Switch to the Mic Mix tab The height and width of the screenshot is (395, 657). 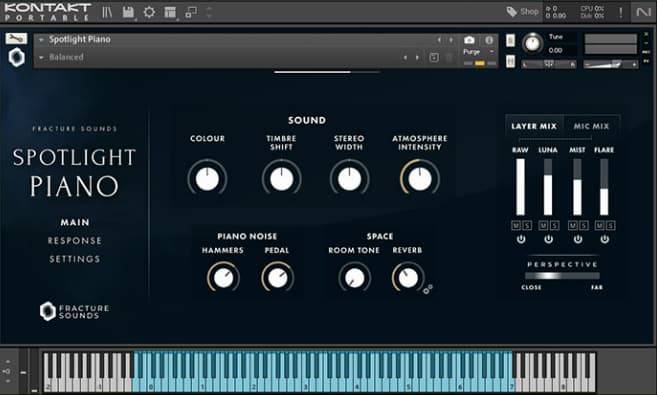[x=591, y=126]
